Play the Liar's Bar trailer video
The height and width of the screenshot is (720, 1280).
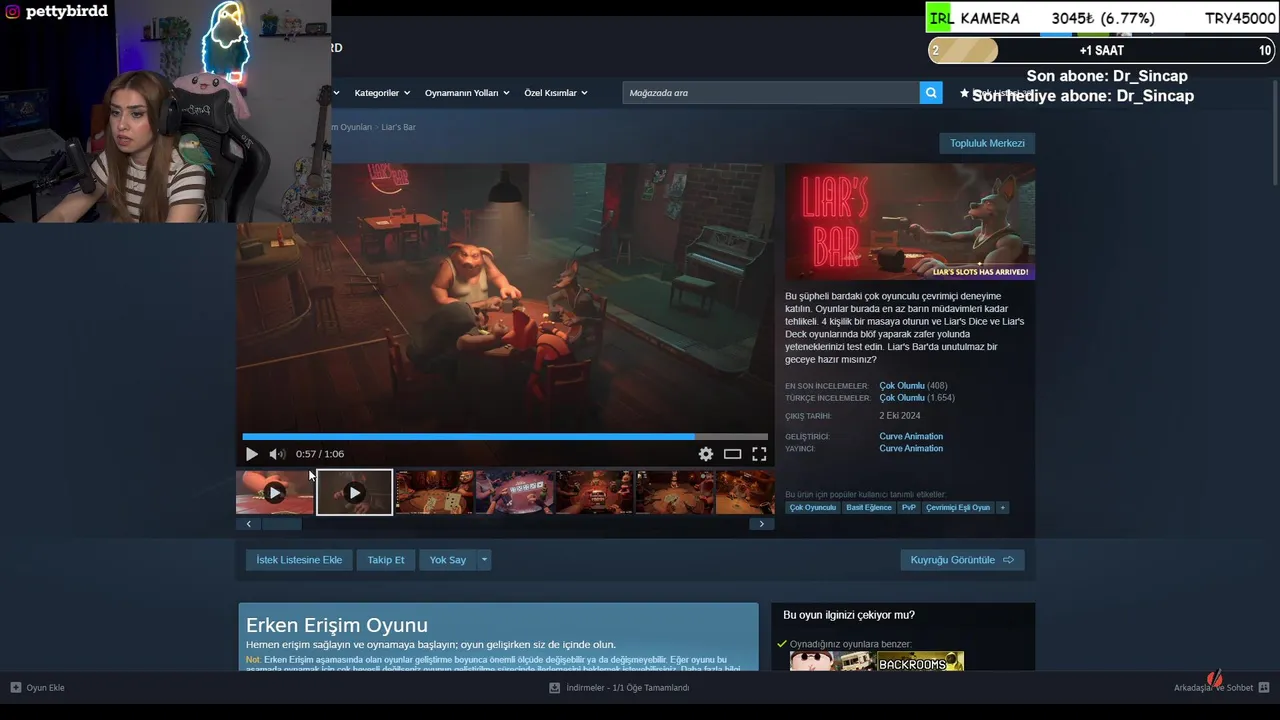[252, 454]
